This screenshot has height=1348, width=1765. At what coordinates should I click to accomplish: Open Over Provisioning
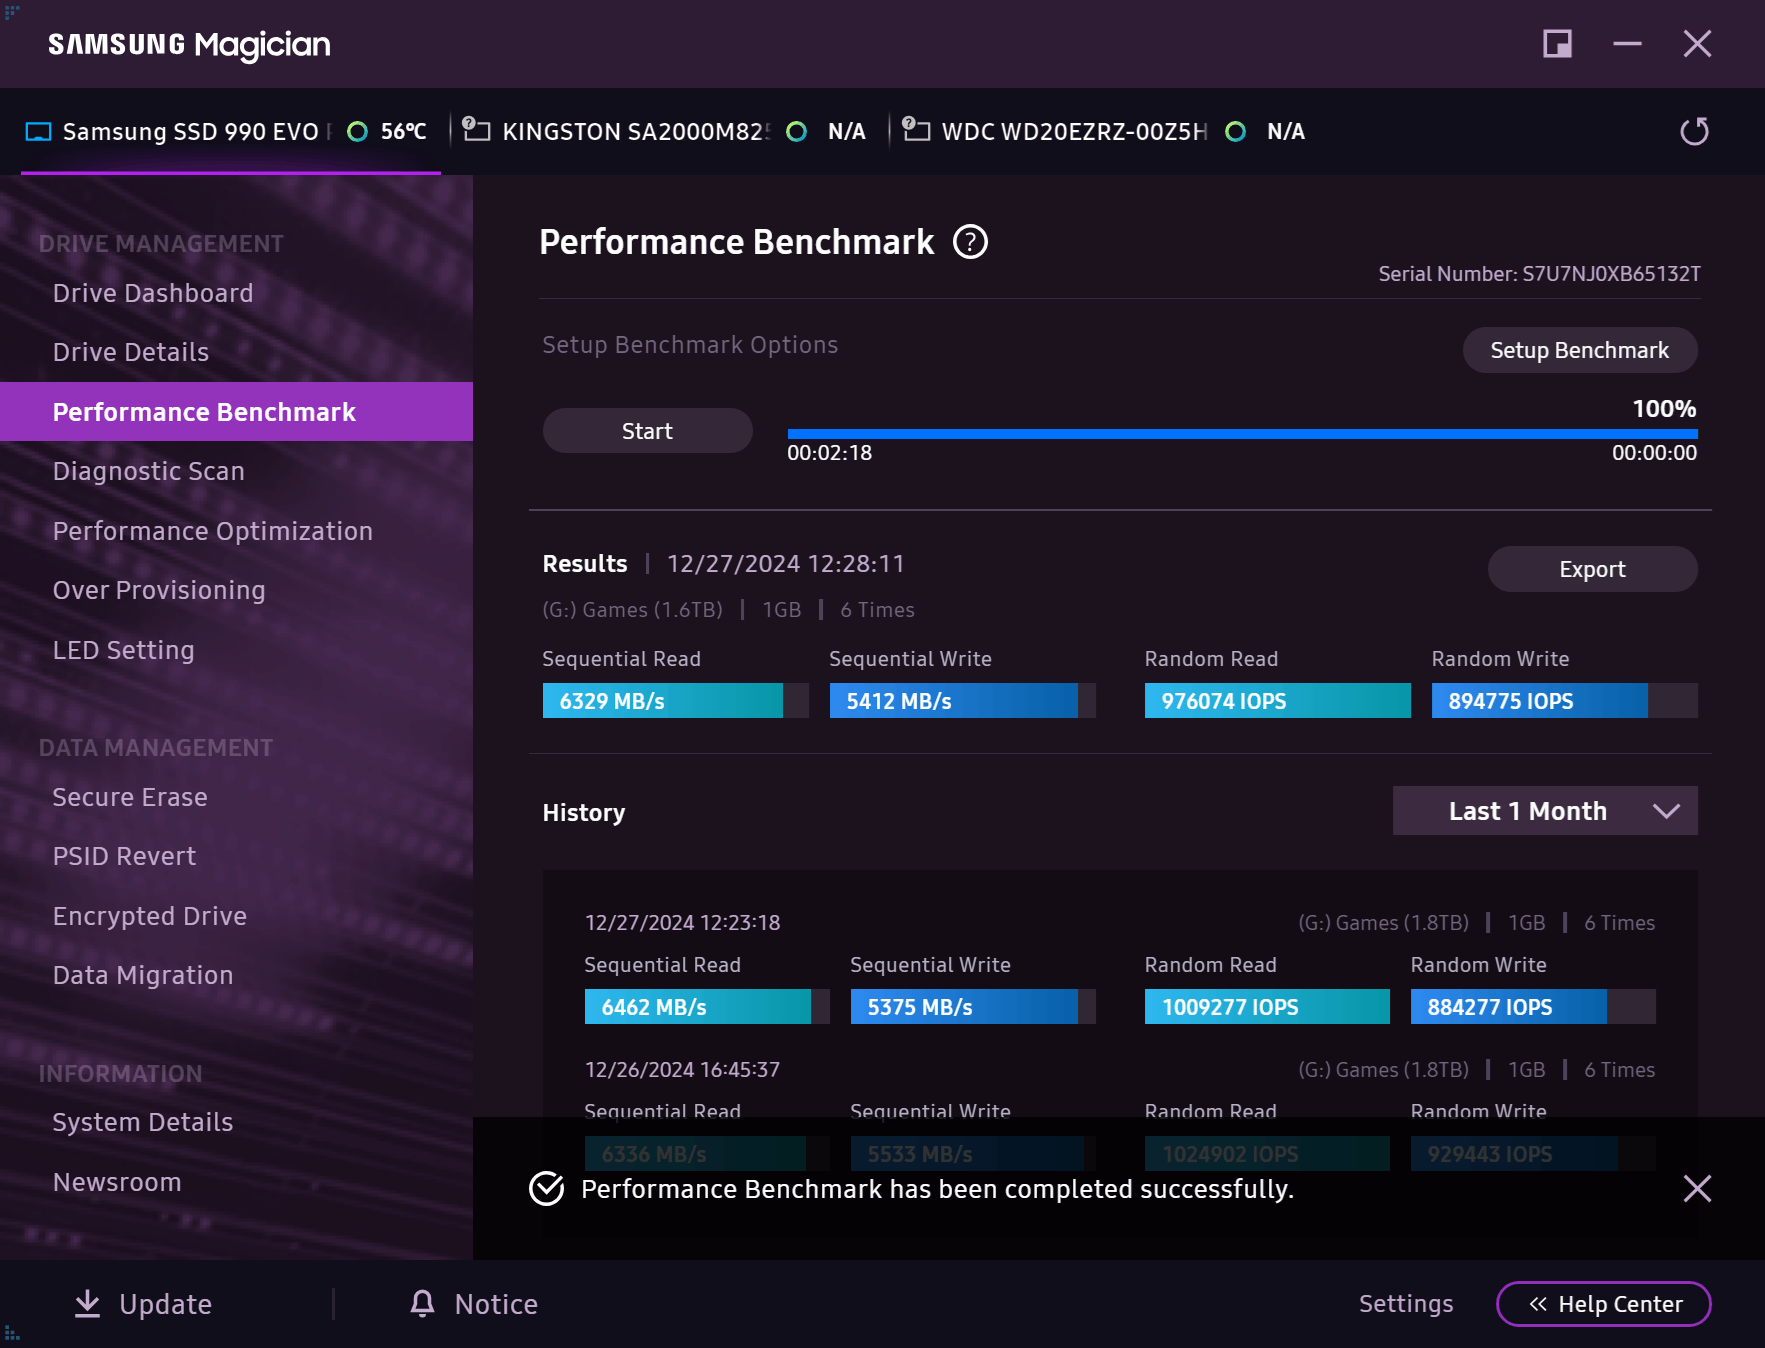(x=159, y=590)
